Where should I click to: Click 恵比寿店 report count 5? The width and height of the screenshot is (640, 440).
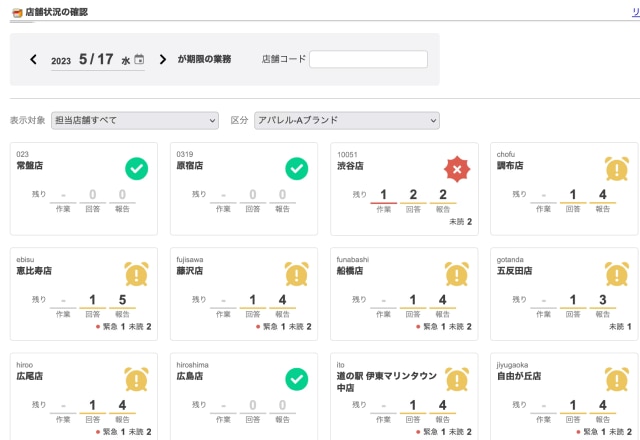[124, 299]
